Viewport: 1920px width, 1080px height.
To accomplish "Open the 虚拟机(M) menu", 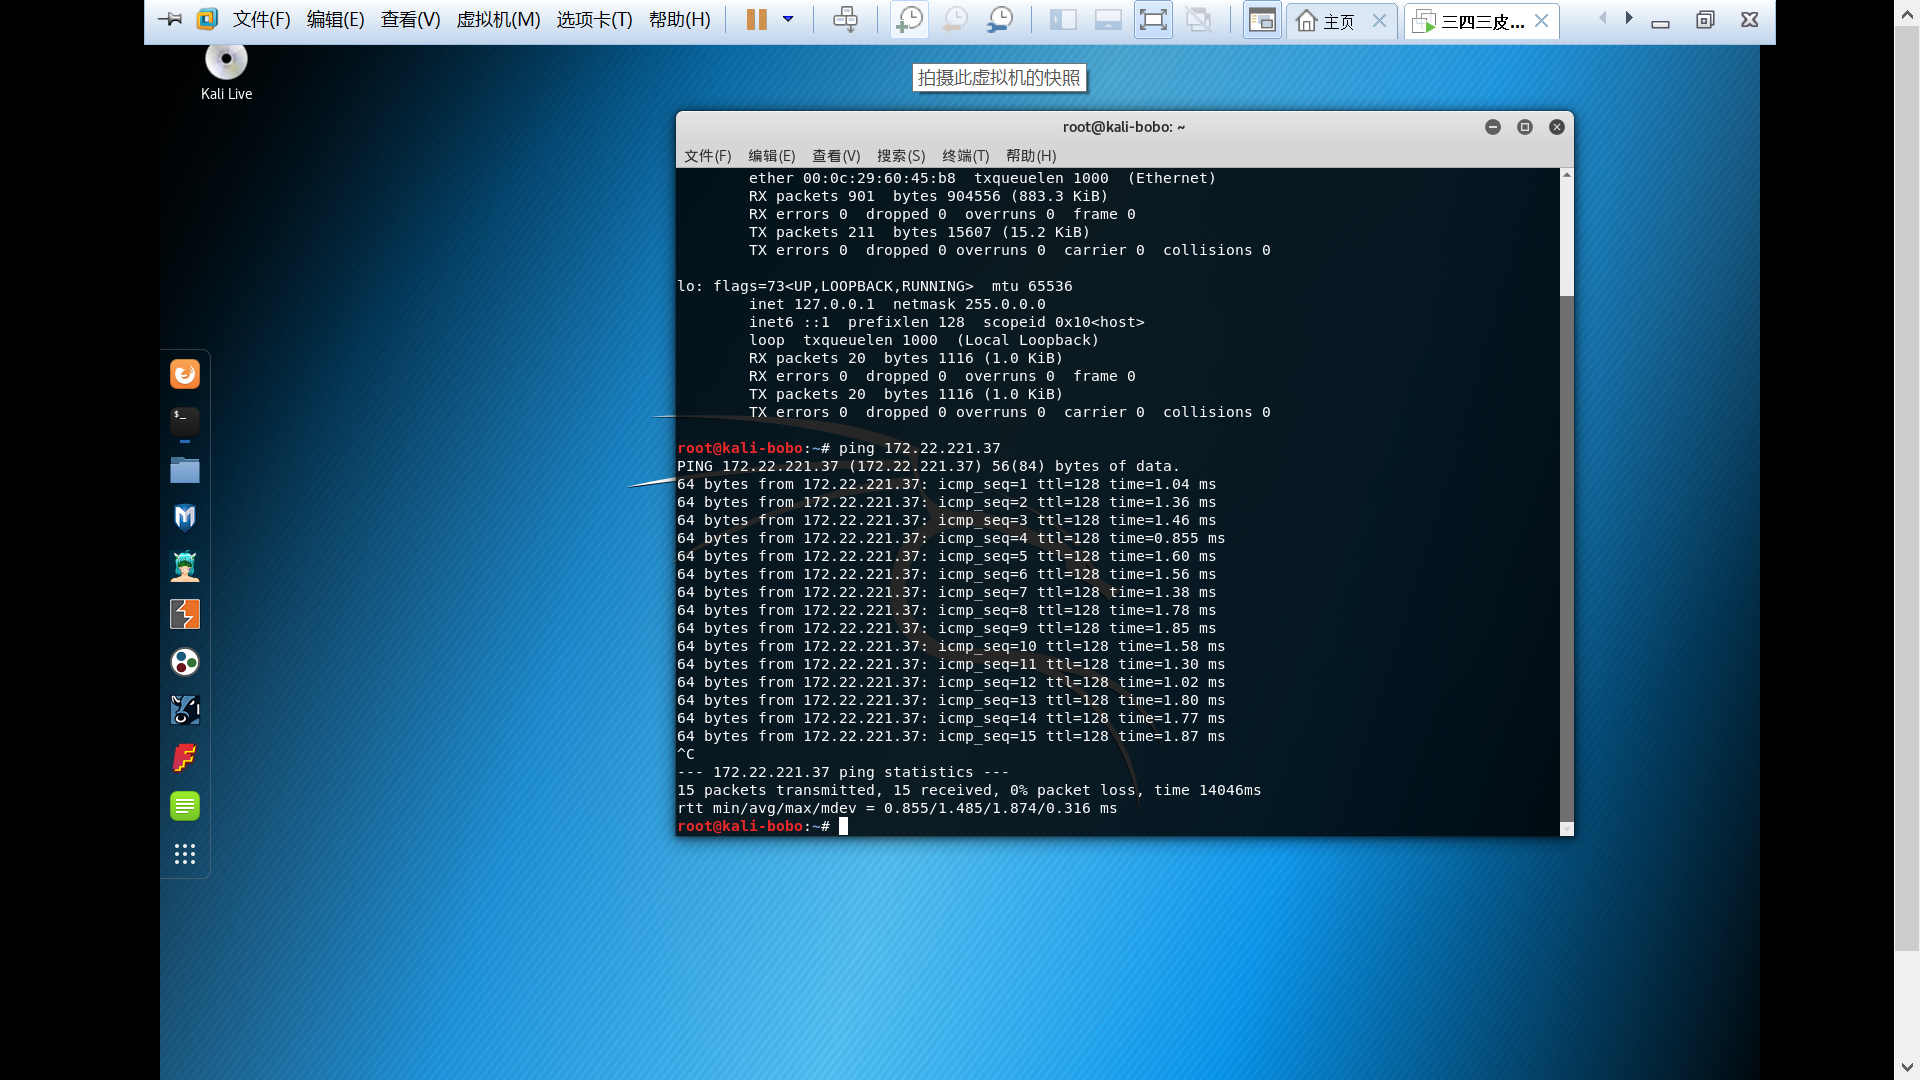I will (x=498, y=20).
